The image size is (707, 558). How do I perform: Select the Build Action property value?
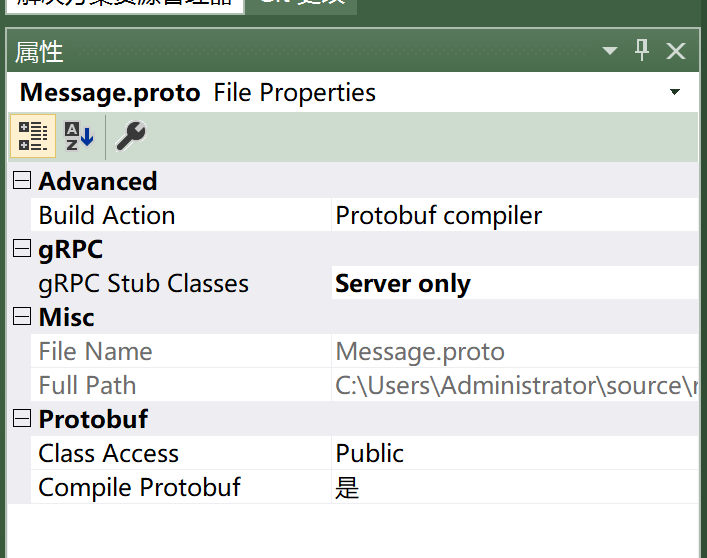pos(514,215)
